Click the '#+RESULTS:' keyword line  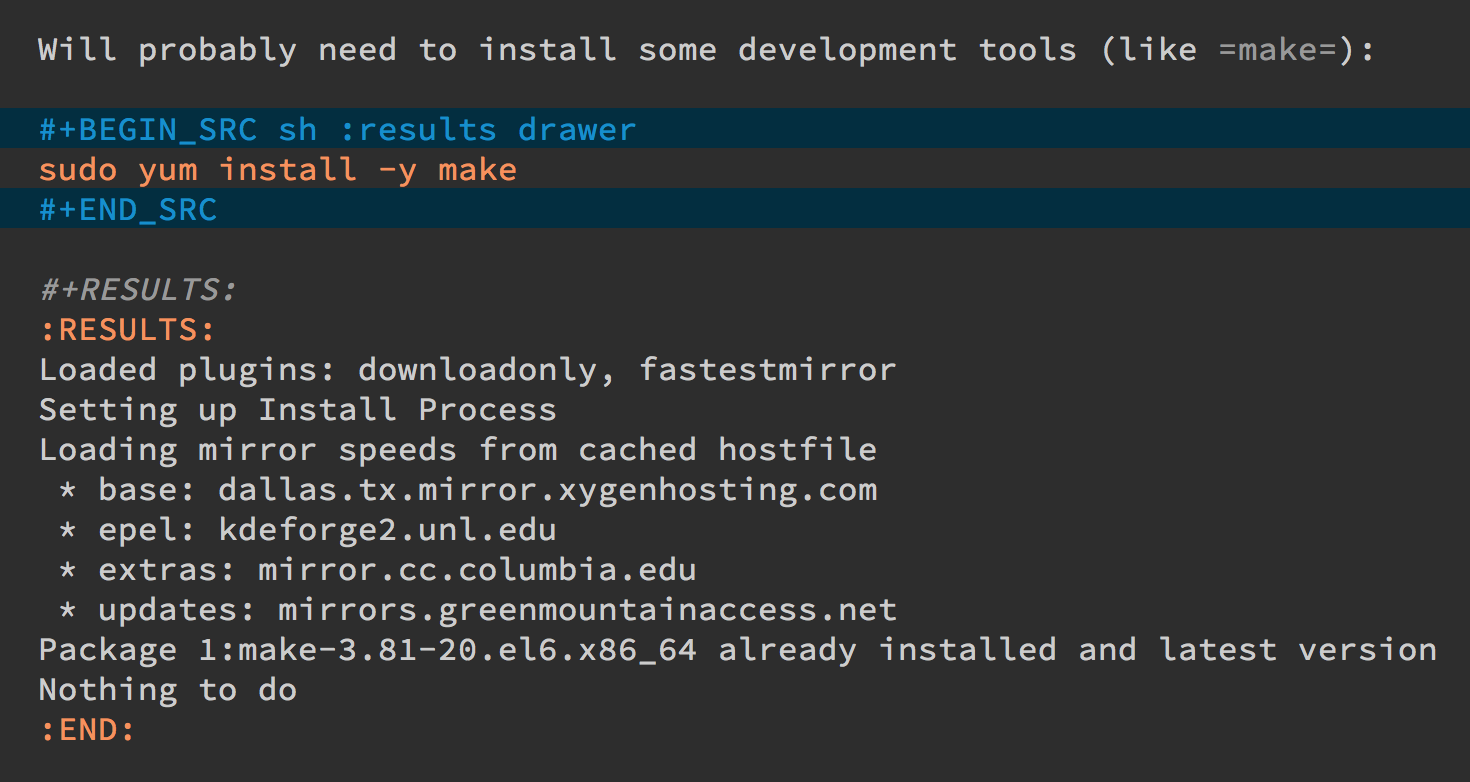[138, 289]
